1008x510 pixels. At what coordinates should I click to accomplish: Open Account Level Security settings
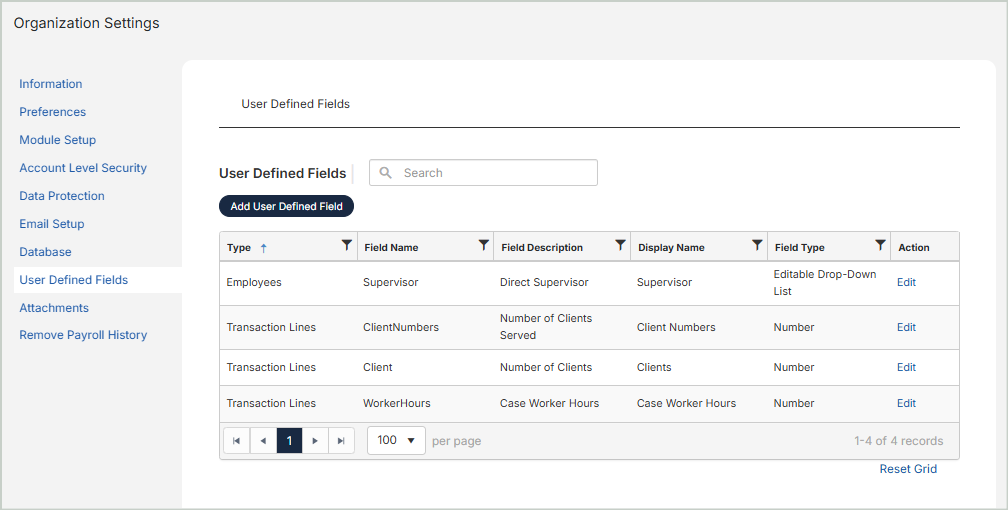pos(83,168)
